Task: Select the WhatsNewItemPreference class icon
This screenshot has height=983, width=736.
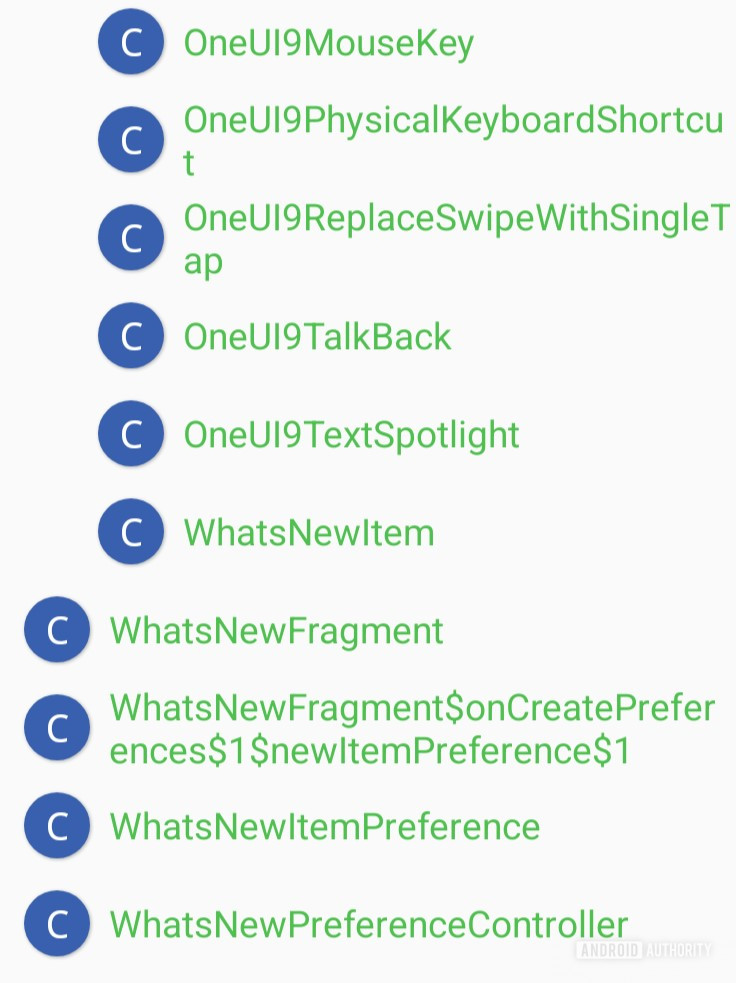Action: point(56,826)
